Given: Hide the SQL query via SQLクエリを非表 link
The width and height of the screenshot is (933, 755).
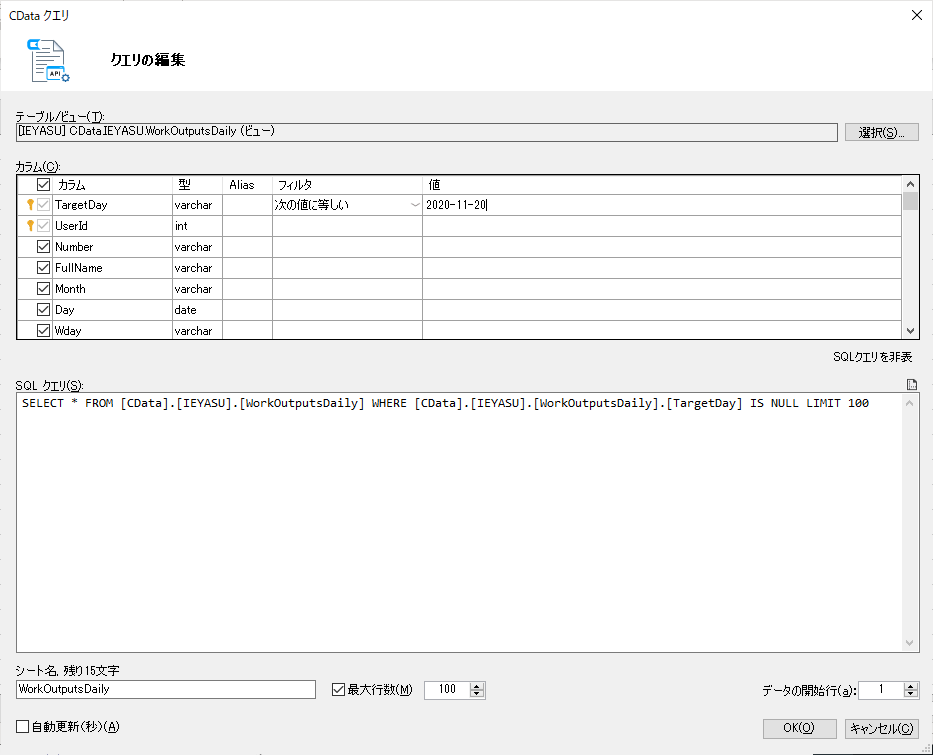Looking at the screenshot, I should 872,357.
